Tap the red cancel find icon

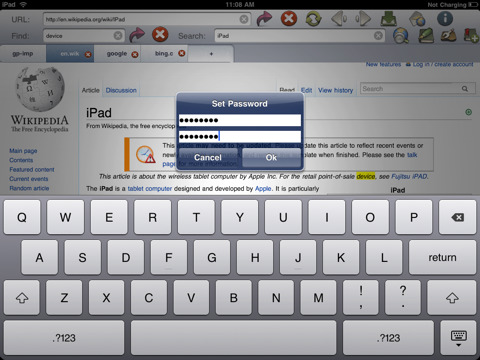coord(160,35)
